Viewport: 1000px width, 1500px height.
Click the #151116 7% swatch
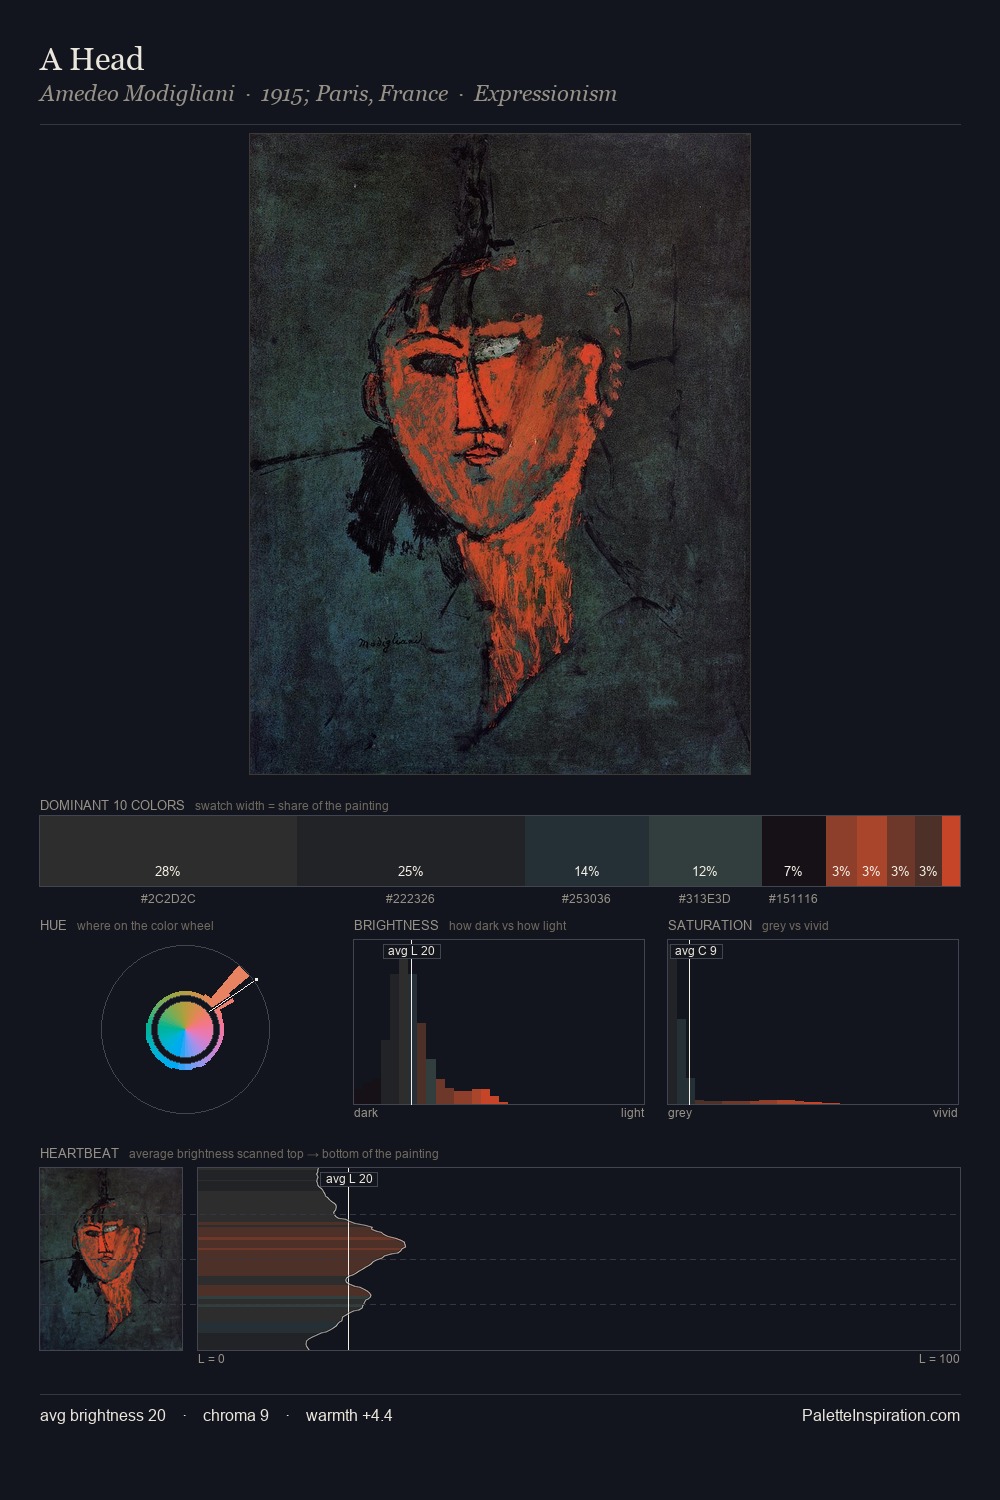pos(794,851)
